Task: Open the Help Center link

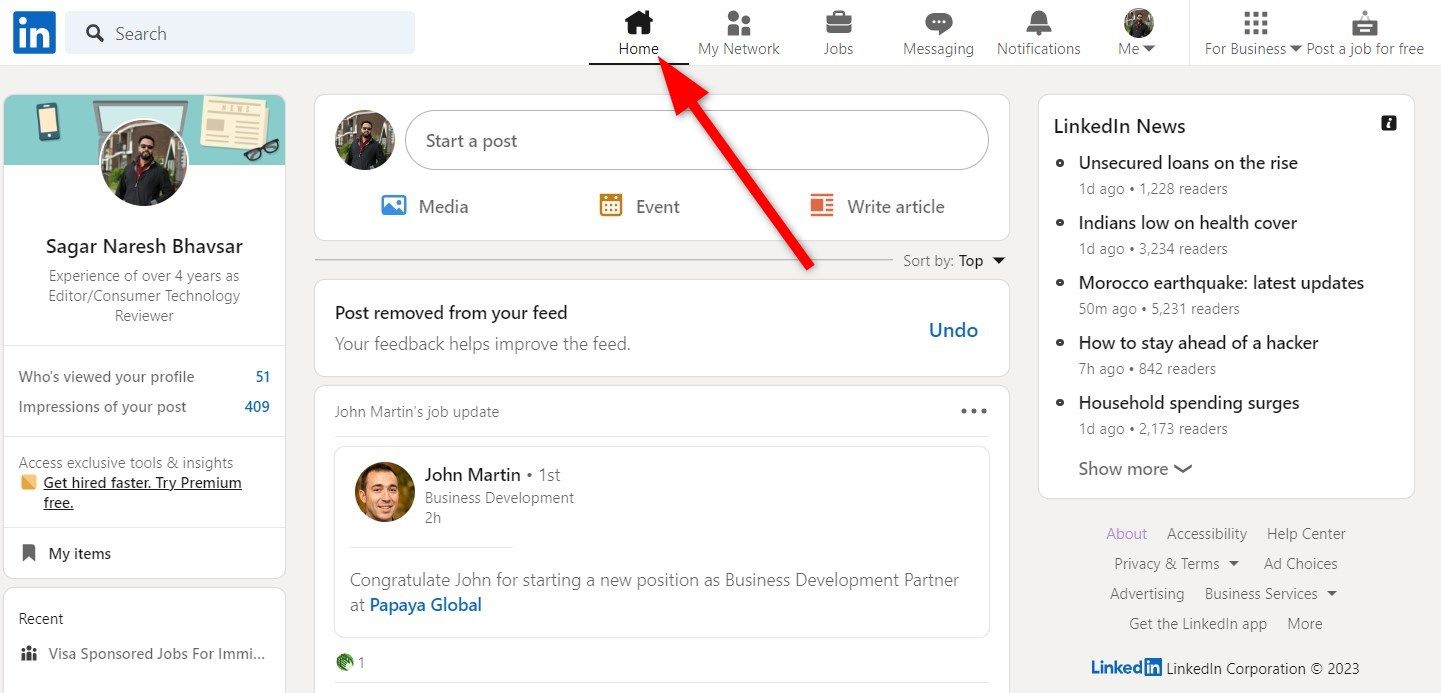Action: tap(1306, 534)
